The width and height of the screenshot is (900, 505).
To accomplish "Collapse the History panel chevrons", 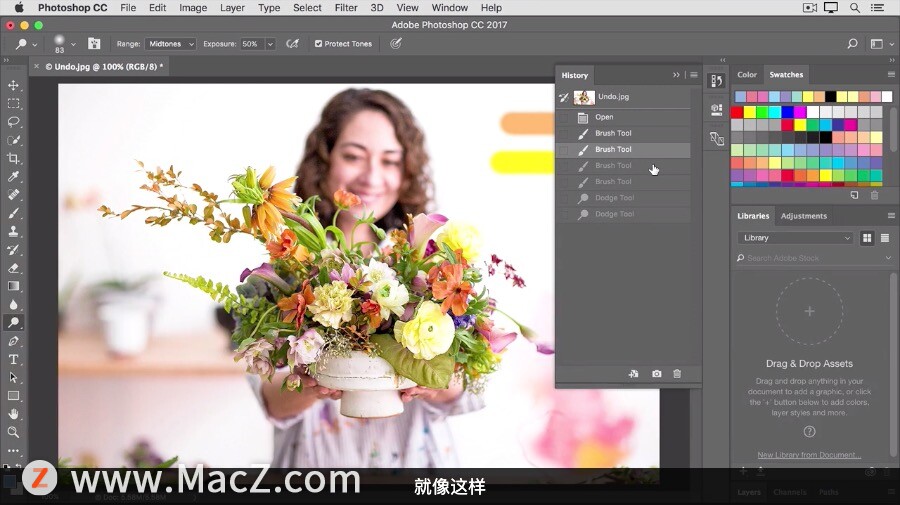I will pyautogui.click(x=676, y=75).
